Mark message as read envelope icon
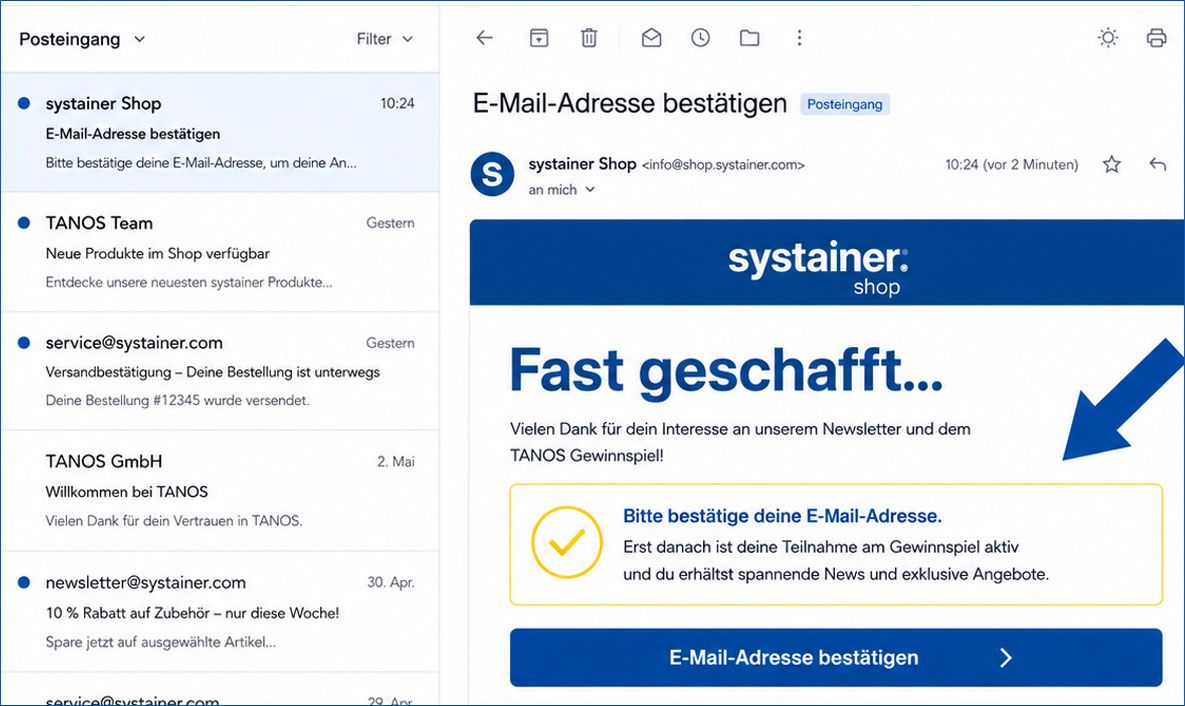 click(x=651, y=38)
